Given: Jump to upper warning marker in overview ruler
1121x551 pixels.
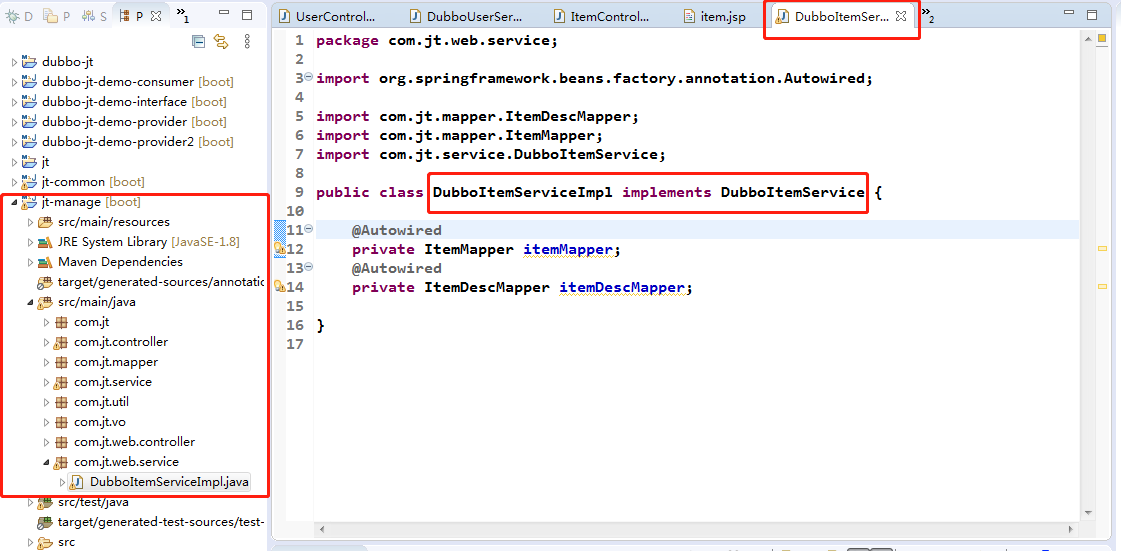Looking at the screenshot, I should (x=1102, y=249).
